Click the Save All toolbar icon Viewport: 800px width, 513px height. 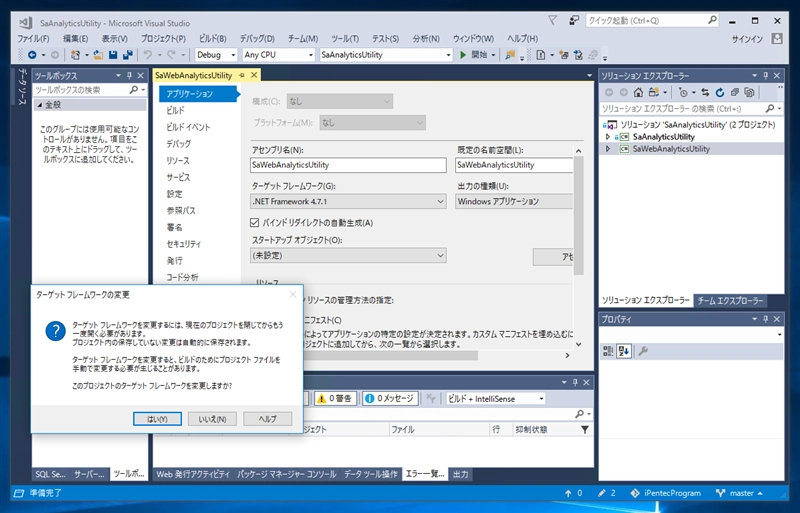pos(128,55)
